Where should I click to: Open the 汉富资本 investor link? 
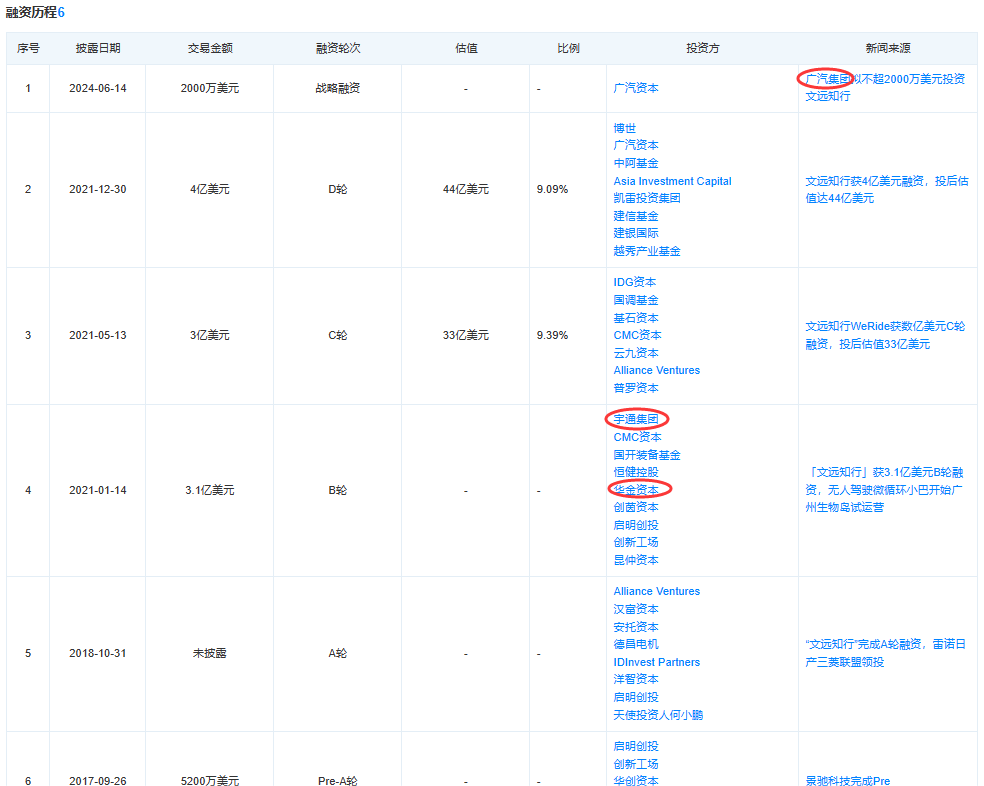(636, 609)
